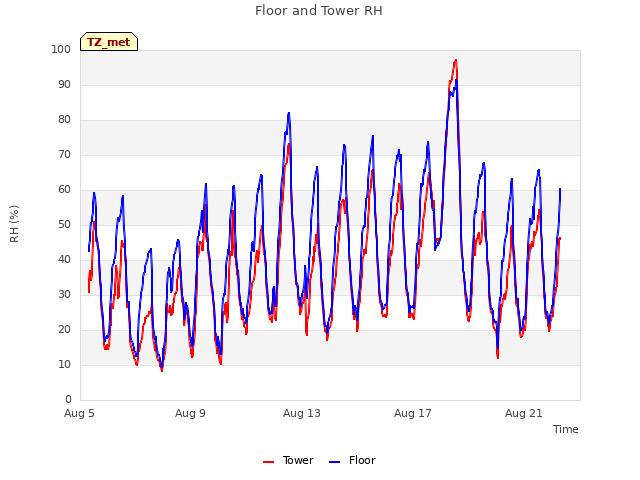Click the chart title 'Floor and Tower RH'
The height and width of the screenshot is (480, 640).
319,11
